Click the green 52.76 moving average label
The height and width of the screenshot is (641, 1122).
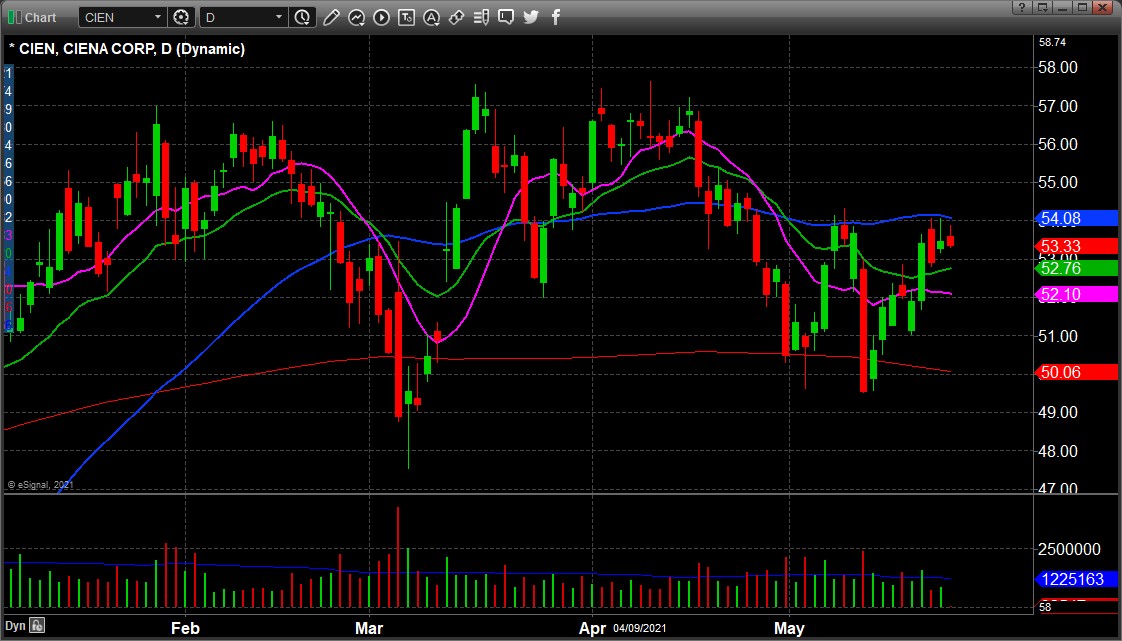[1075, 268]
